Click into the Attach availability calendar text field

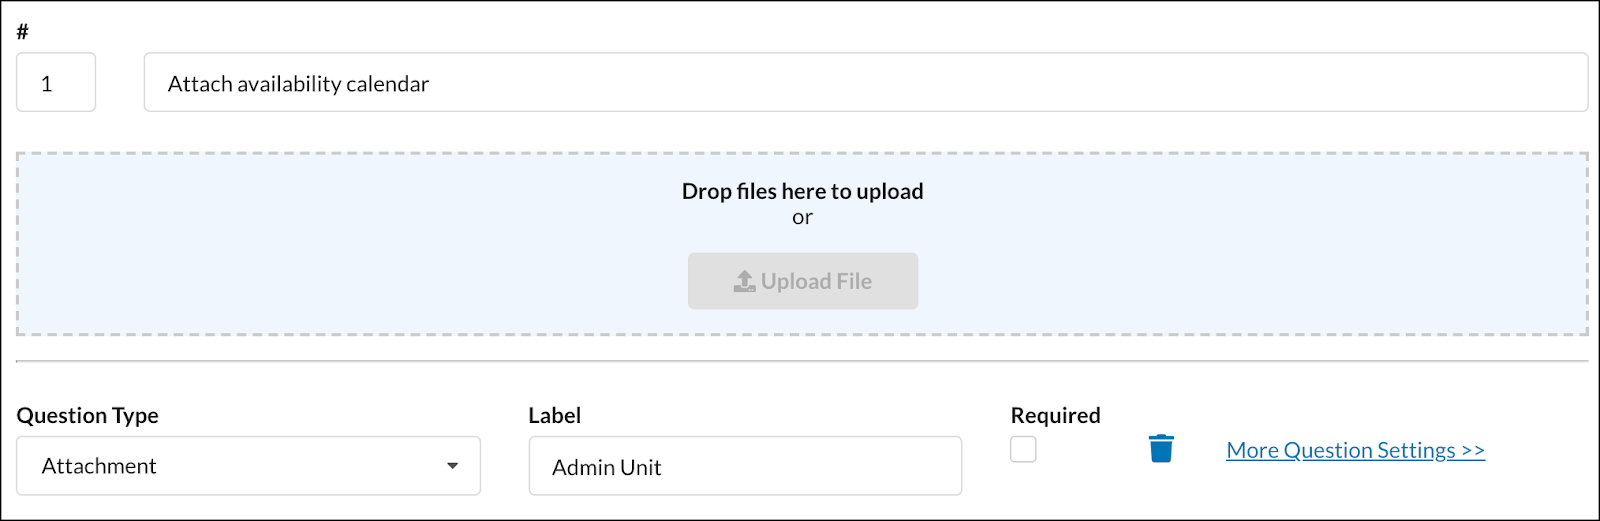(866, 82)
